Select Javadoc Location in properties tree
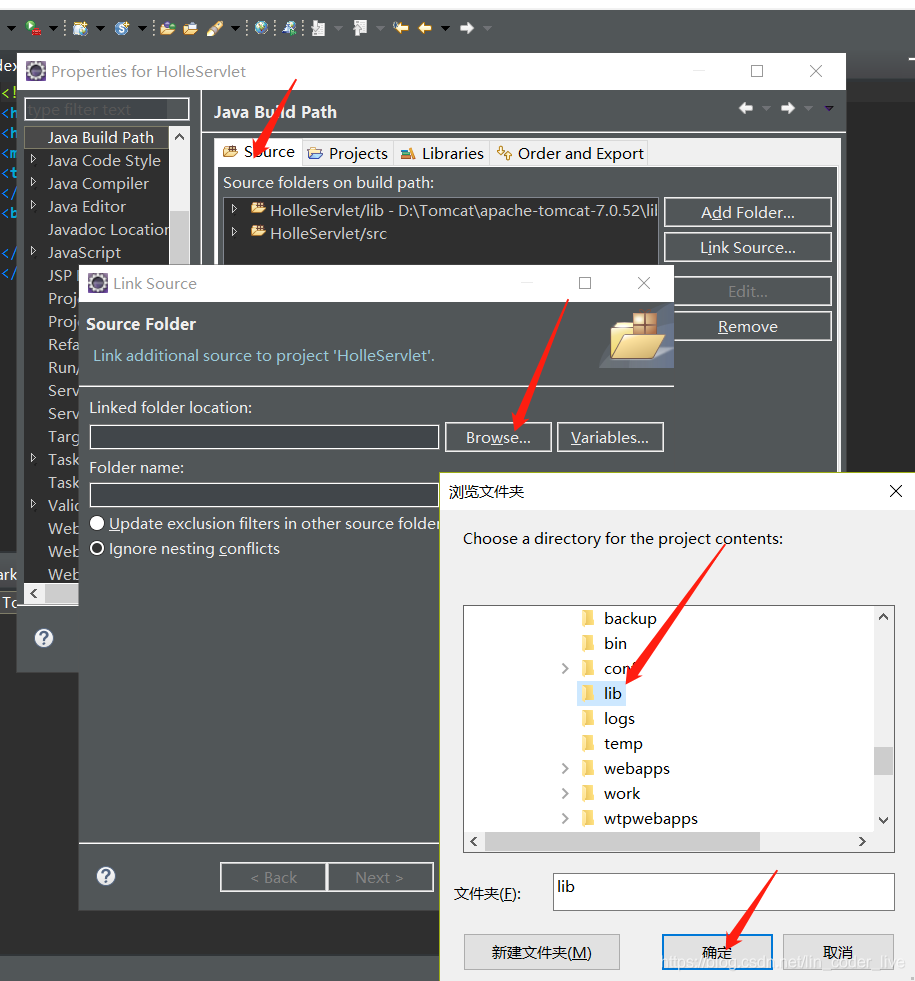Screen dimensions: 915x981 108,229
